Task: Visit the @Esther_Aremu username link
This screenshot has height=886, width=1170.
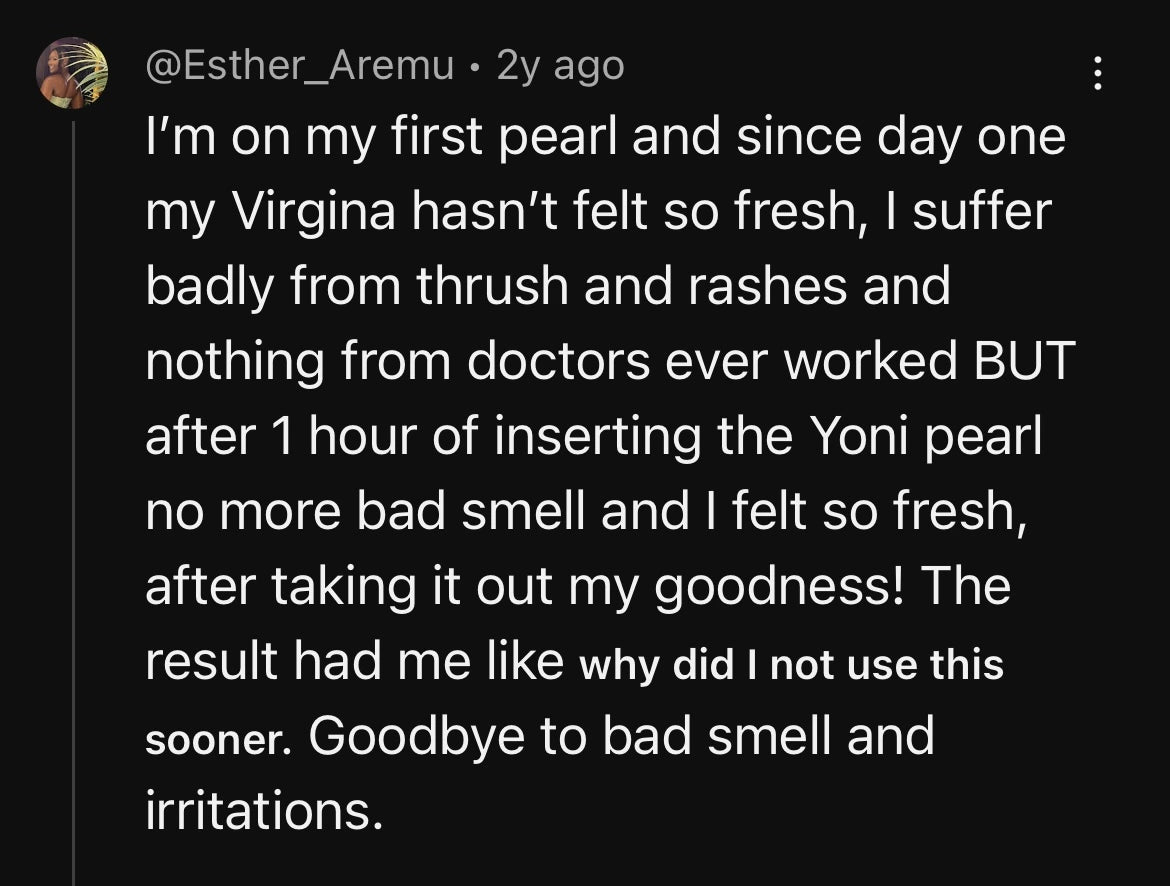Action: tap(299, 66)
